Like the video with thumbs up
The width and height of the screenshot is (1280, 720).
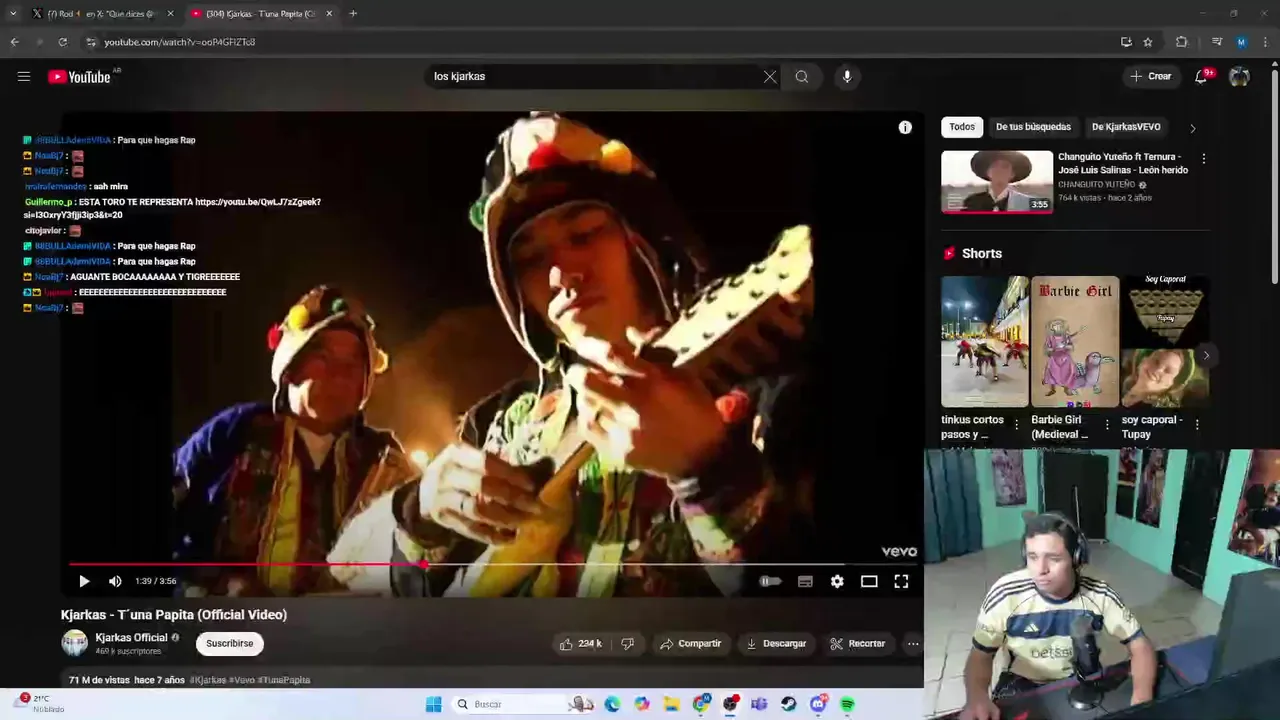tap(581, 644)
